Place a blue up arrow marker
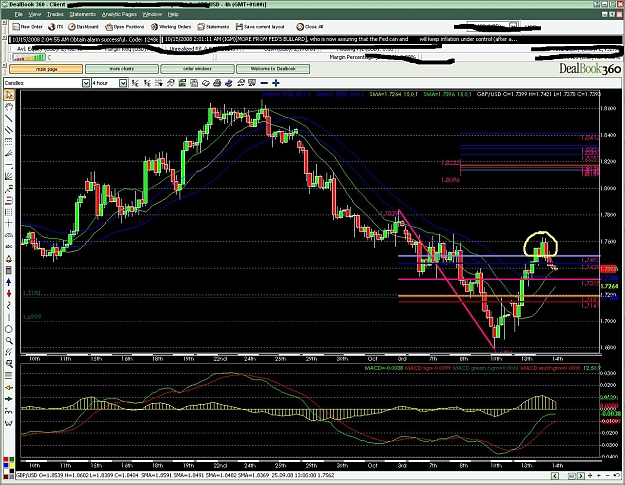This screenshot has height=485, width=625. (9, 282)
